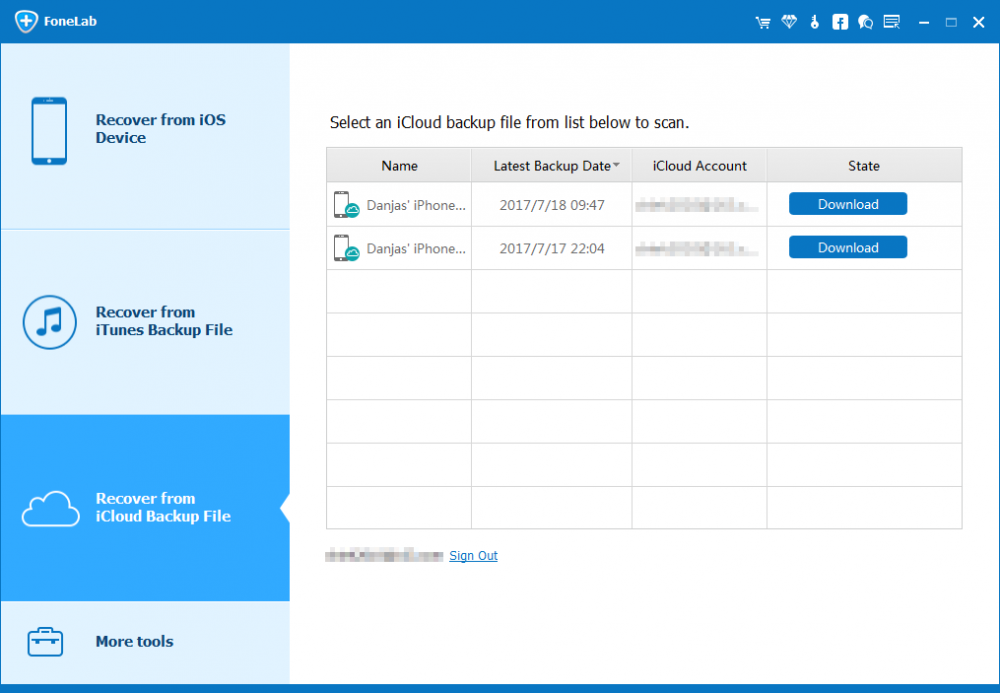Screen dimensions: 1000x693
Task: Download the 2017/7/17 22:04 backup
Action: 847,248
